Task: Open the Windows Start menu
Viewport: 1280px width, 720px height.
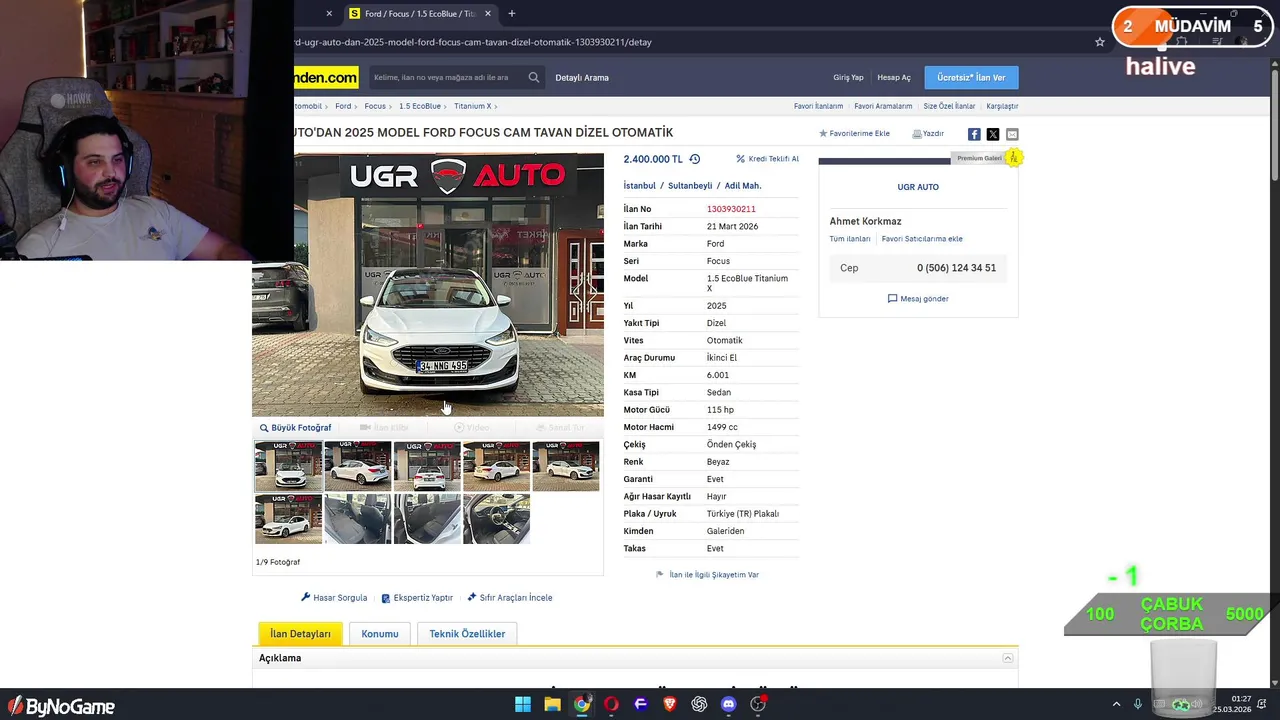Action: (523, 704)
